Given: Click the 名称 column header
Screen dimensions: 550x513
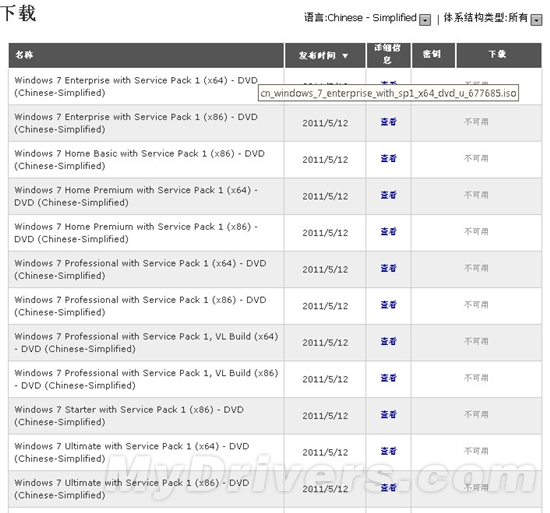Looking at the screenshot, I should tap(146, 55).
